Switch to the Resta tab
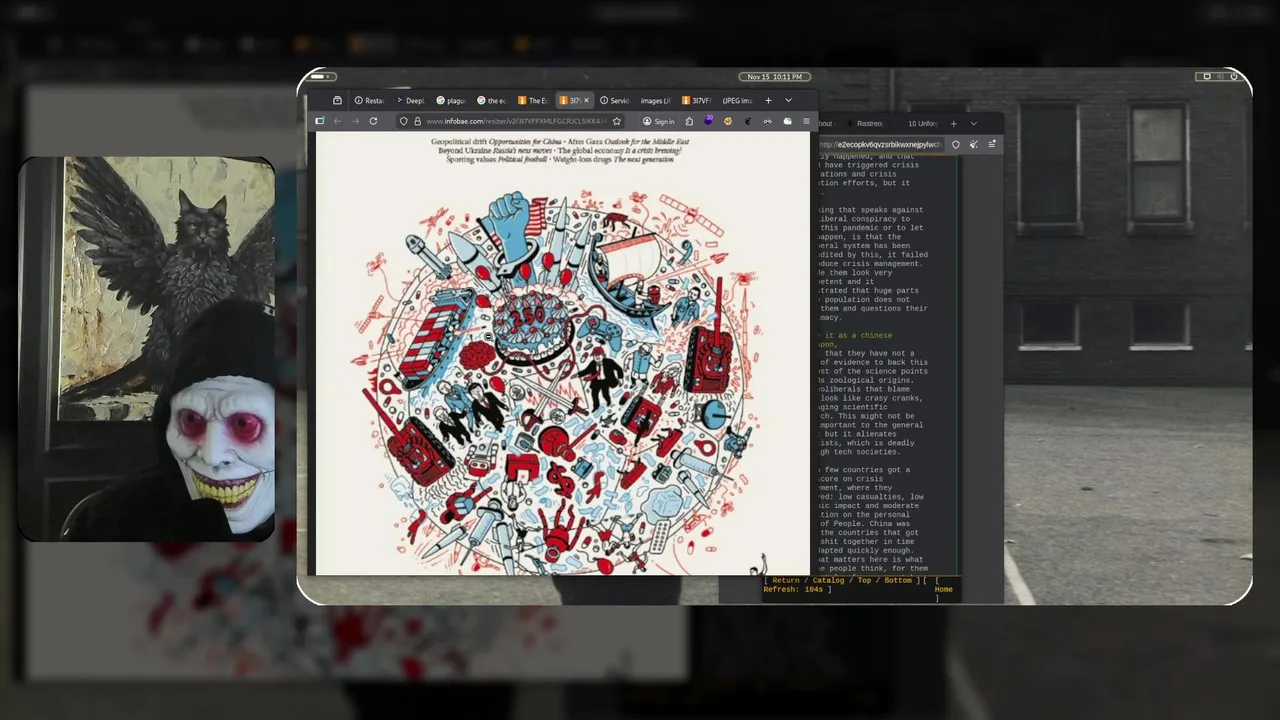Image resolution: width=1280 pixels, height=720 pixels. tap(369, 100)
